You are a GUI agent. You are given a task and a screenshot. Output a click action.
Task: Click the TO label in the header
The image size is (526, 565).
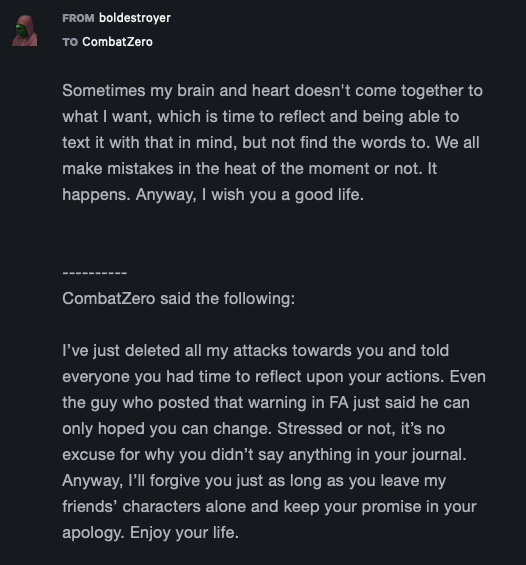(70, 42)
